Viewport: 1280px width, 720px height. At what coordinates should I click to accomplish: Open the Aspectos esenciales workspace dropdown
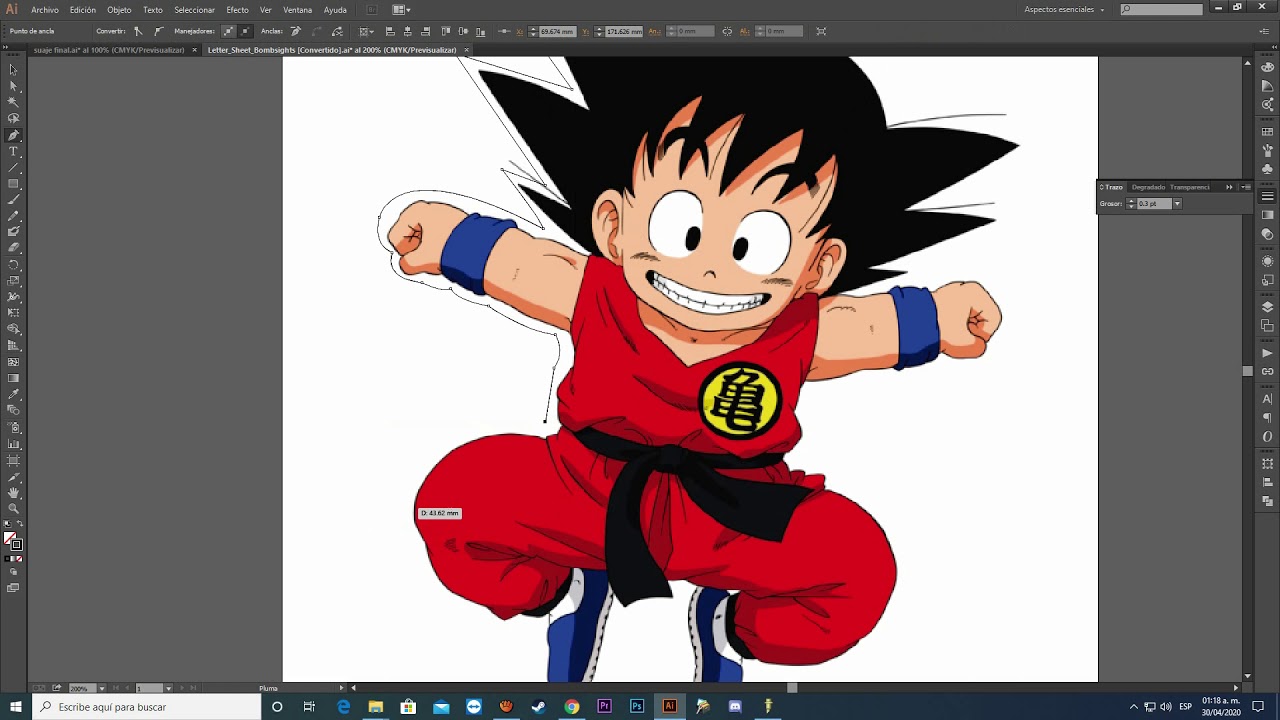click(x=1065, y=9)
